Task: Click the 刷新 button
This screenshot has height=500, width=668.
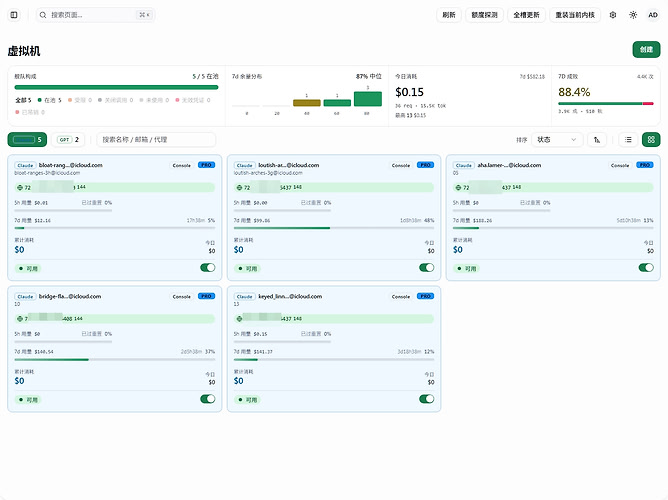Action: click(x=449, y=15)
